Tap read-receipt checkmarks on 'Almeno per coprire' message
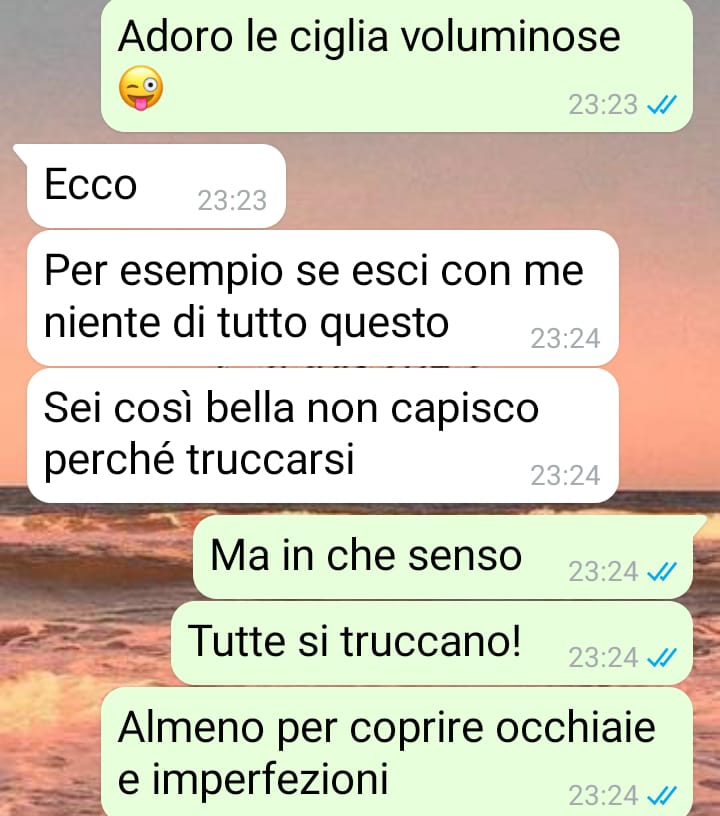 [x=661, y=795]
